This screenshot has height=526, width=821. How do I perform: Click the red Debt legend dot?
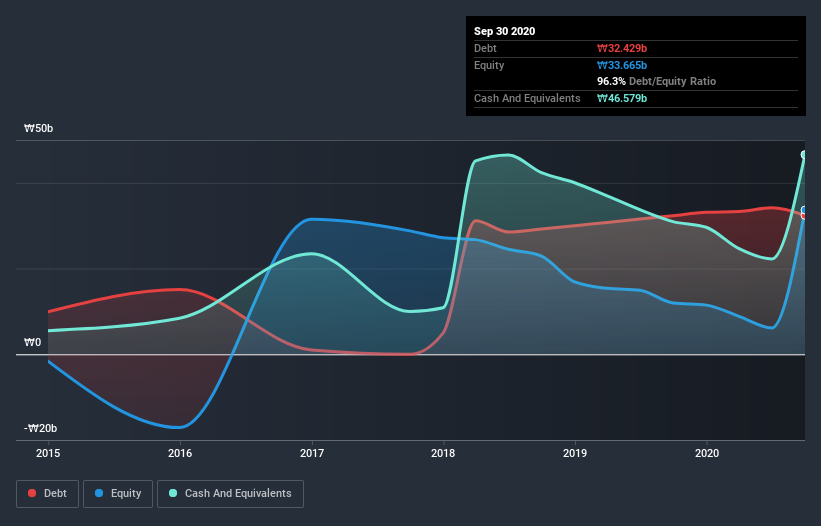[32, 493]
